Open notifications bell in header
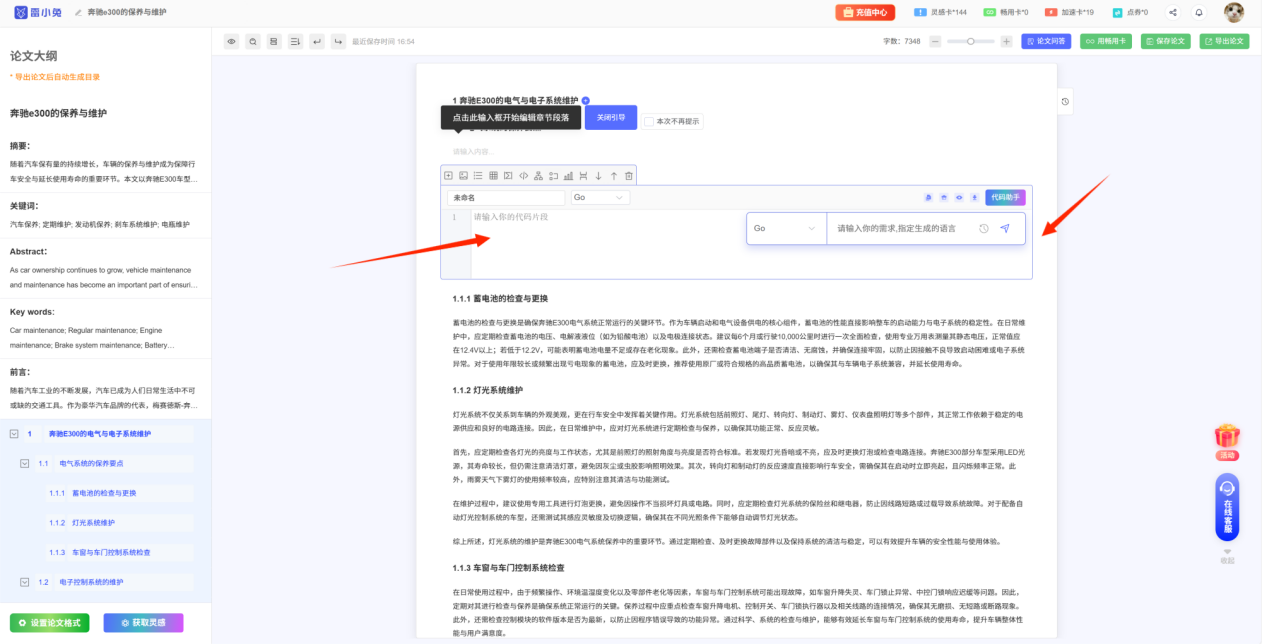The image size is (1262, 644). (x=1198, y=12)
